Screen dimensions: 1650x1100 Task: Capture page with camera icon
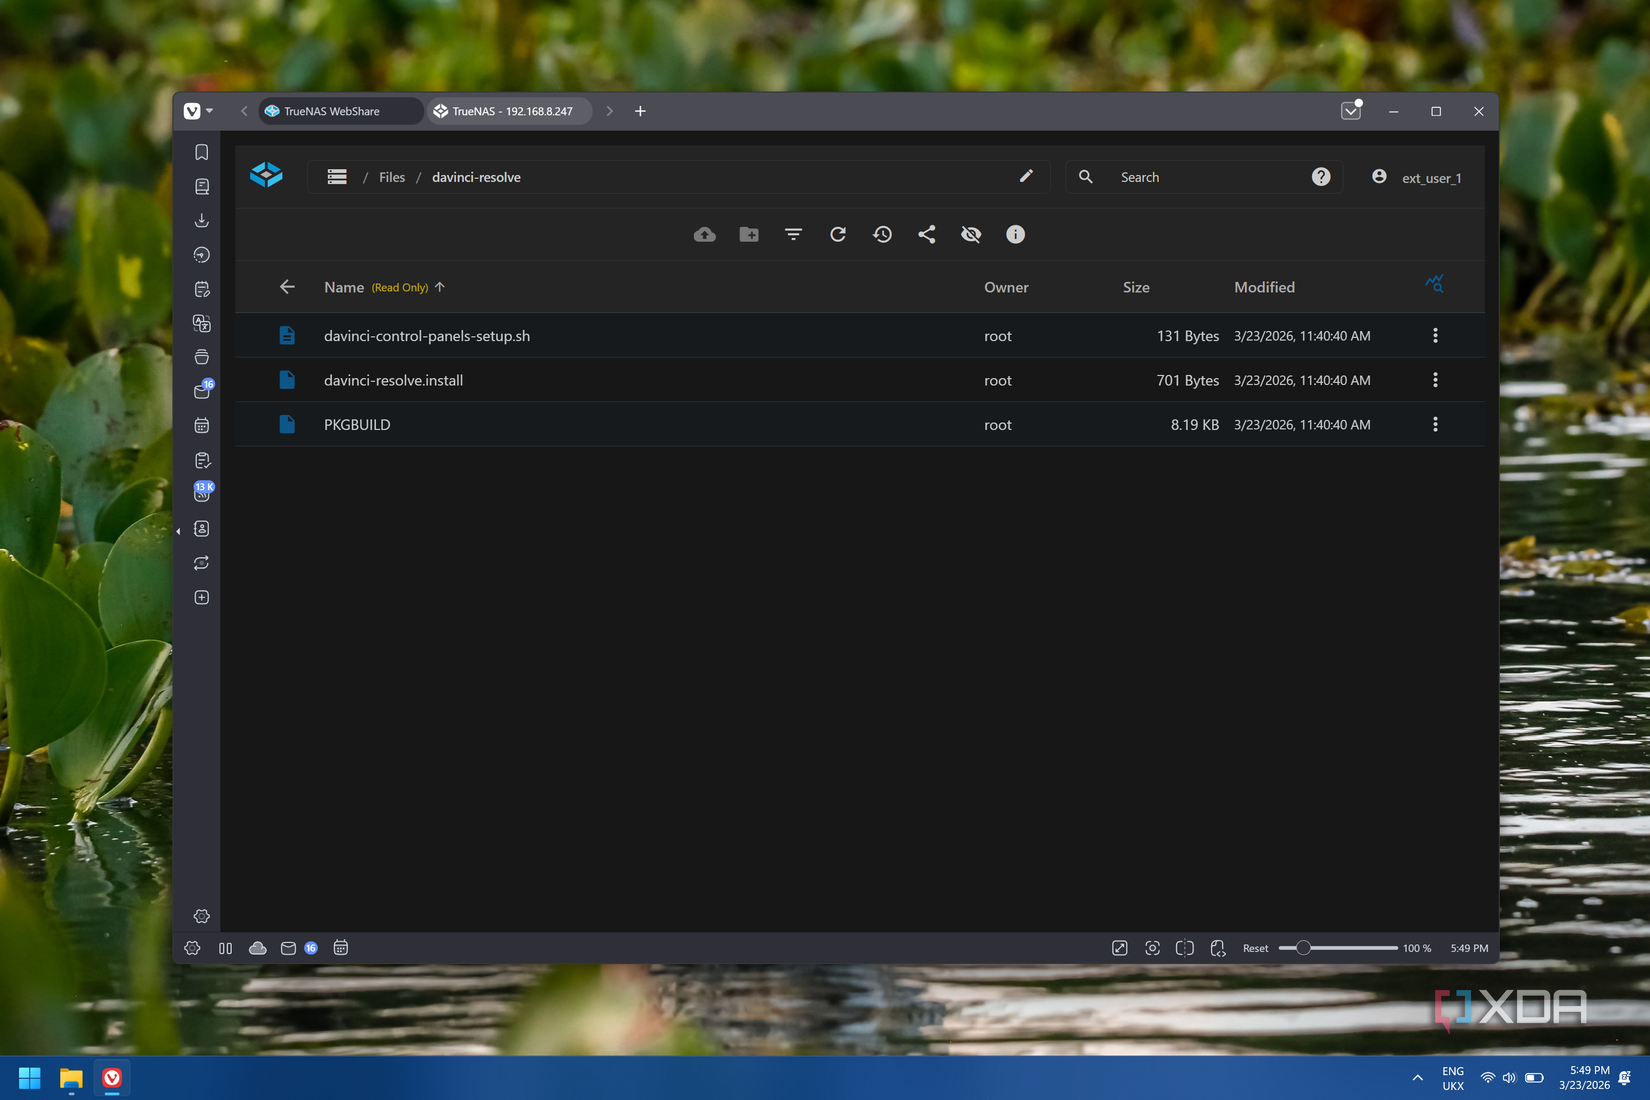click(1152, 948)
